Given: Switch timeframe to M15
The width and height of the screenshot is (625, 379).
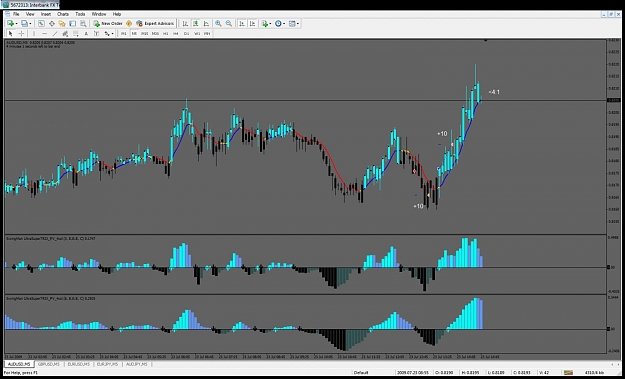Looking at the screenshot, I should (x=145, y=33).
